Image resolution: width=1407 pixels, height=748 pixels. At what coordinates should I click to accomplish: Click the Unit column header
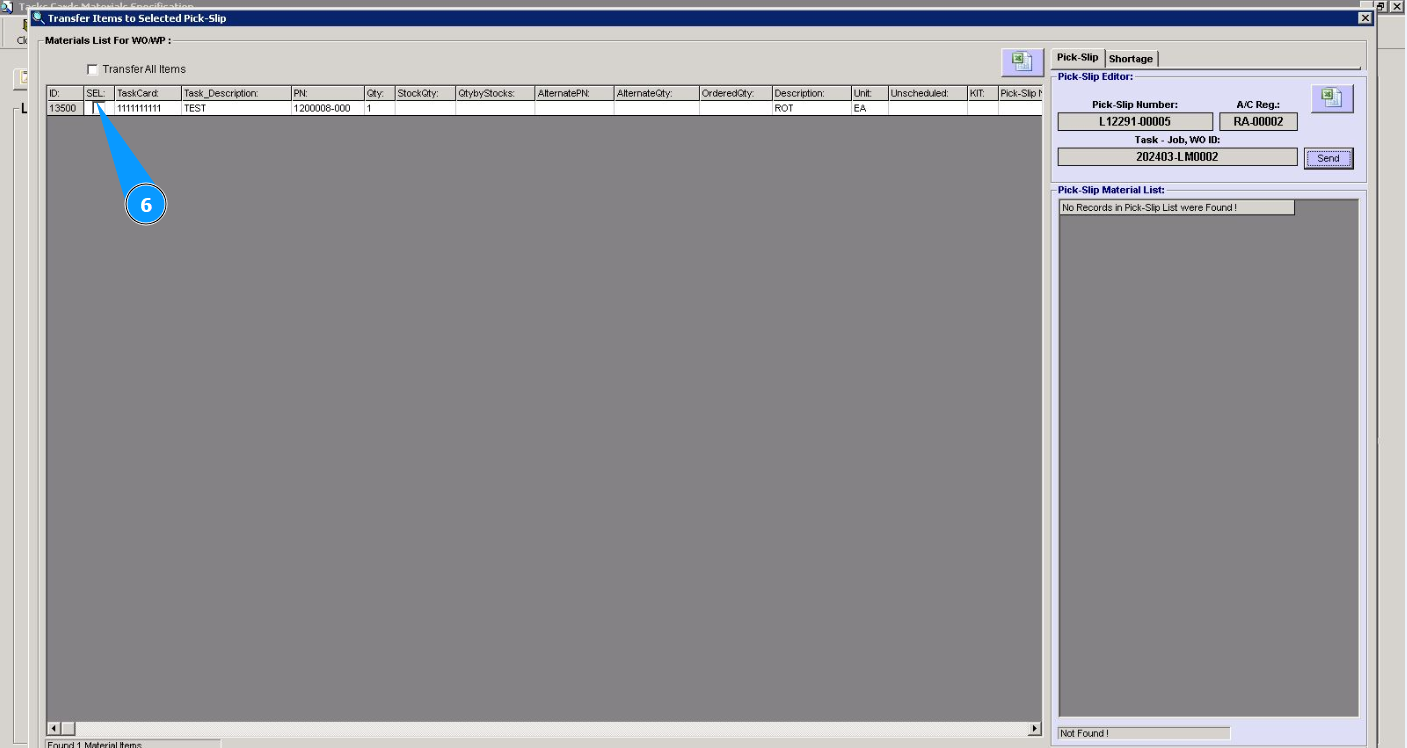point(869,94)
